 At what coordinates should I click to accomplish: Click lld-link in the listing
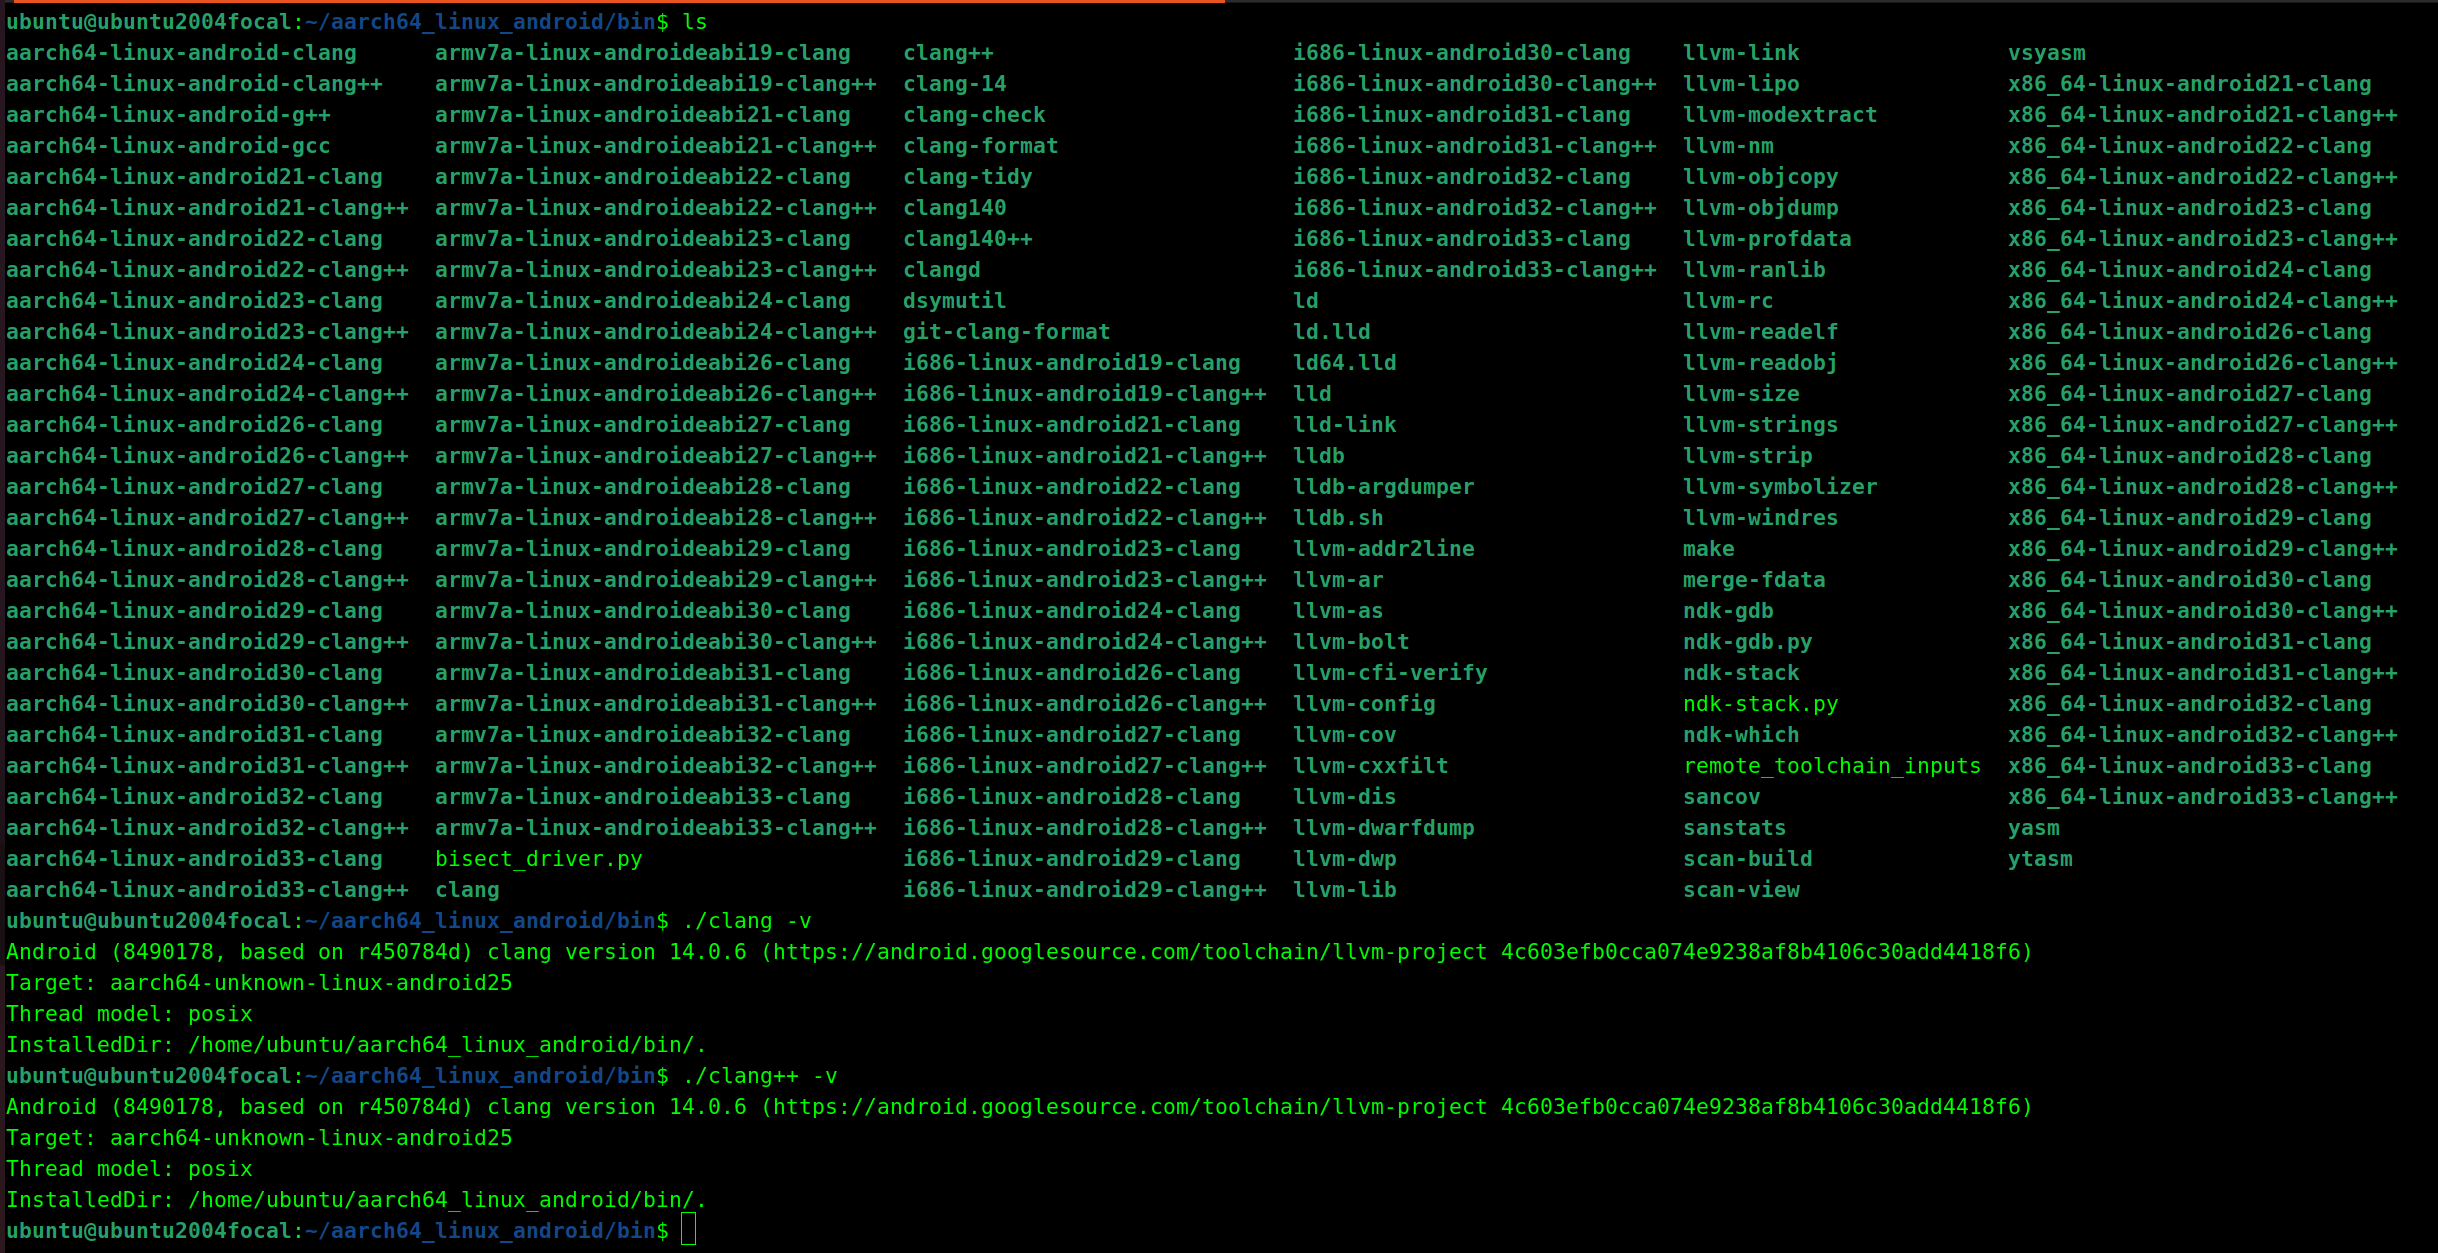tap(1344, 425)
